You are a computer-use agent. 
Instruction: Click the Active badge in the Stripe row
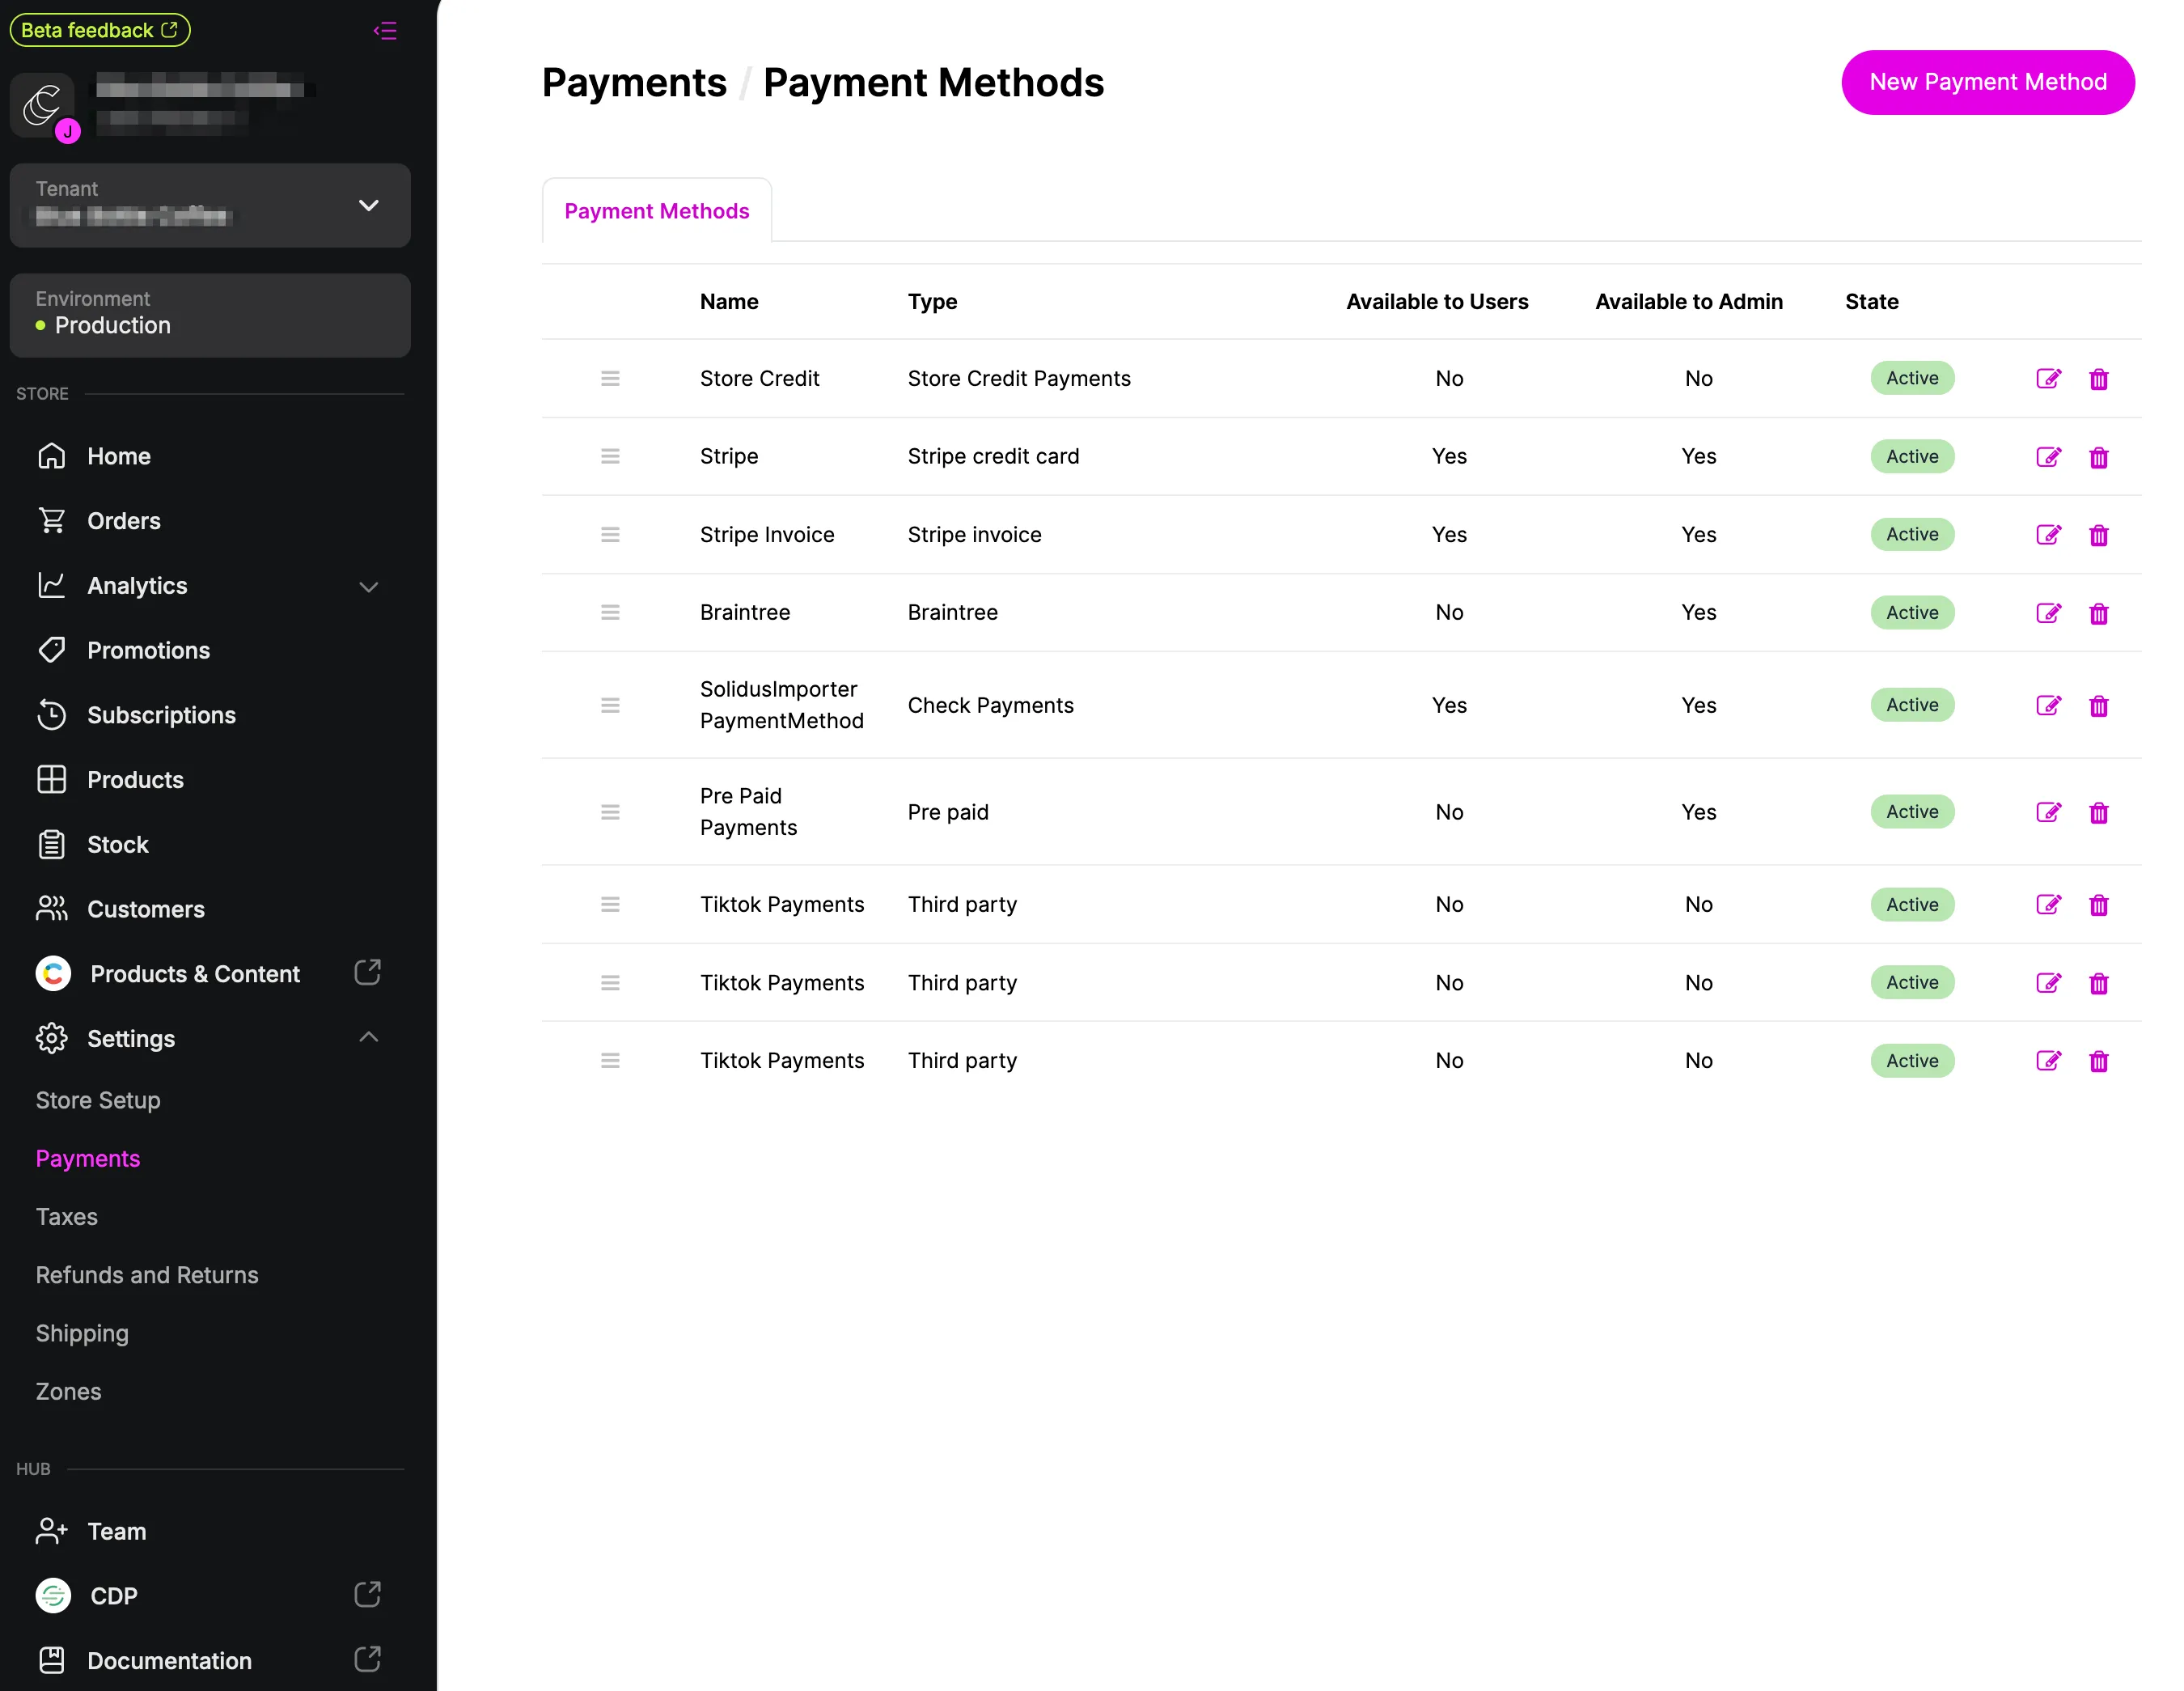pos(1912,457)
